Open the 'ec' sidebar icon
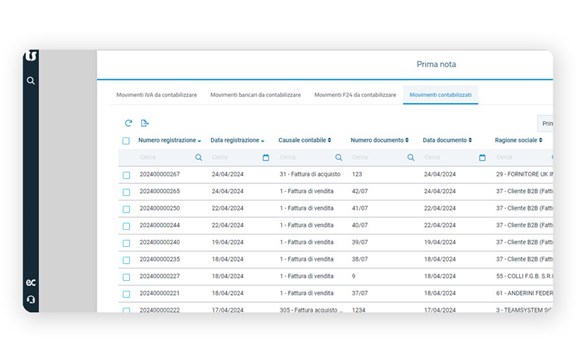 pos(31,282)
